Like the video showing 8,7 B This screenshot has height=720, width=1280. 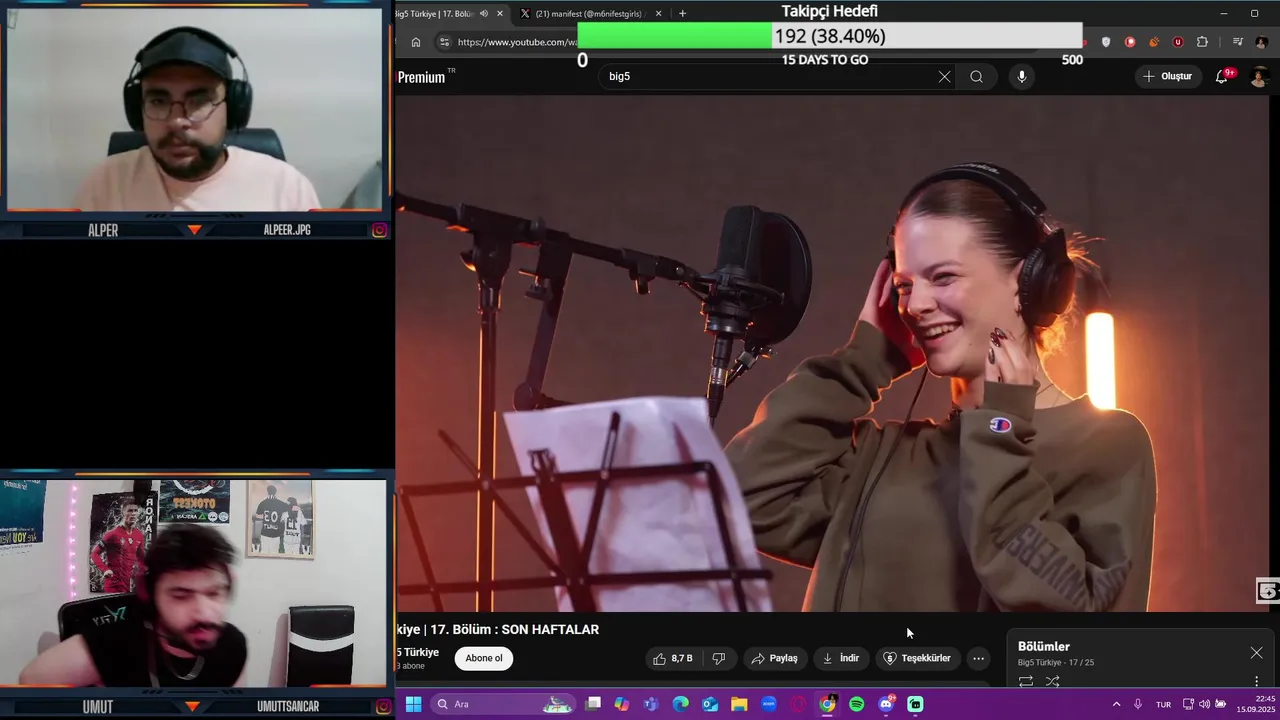click(x=672, y=658)
